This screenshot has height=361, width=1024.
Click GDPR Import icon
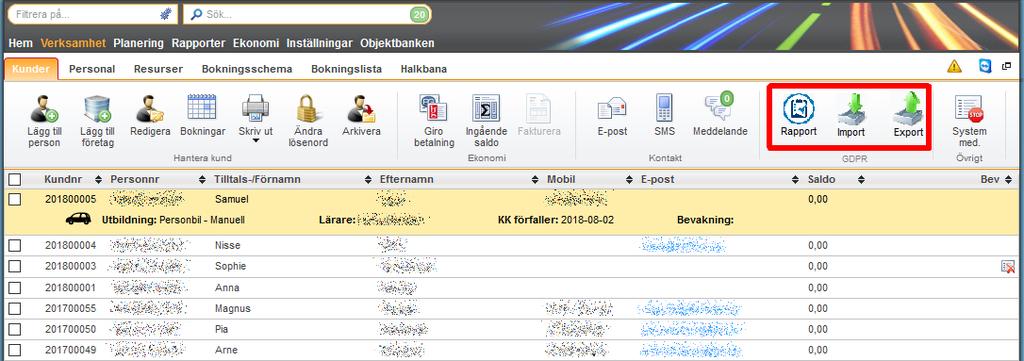[x=851, y=108]
